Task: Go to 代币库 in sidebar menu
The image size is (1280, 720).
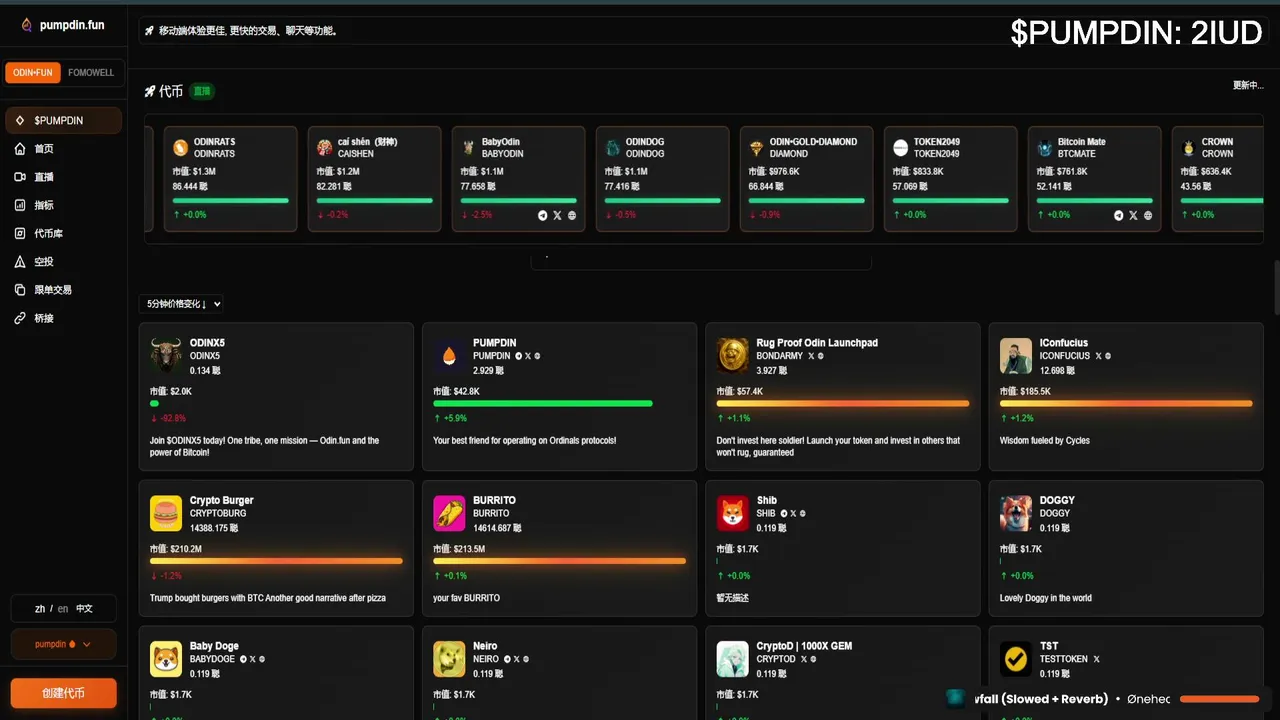Action: 63,233
